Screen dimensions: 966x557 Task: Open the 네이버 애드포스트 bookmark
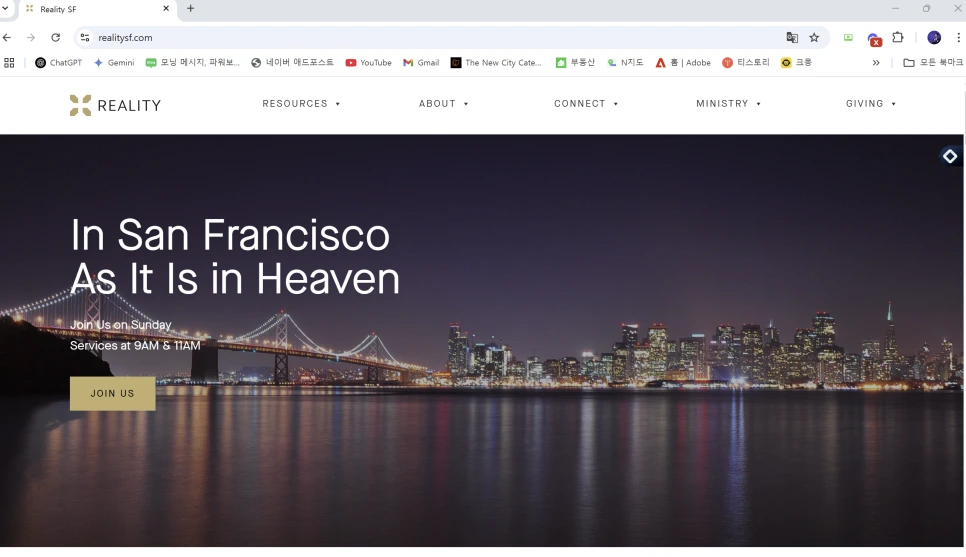pos(293,63)
